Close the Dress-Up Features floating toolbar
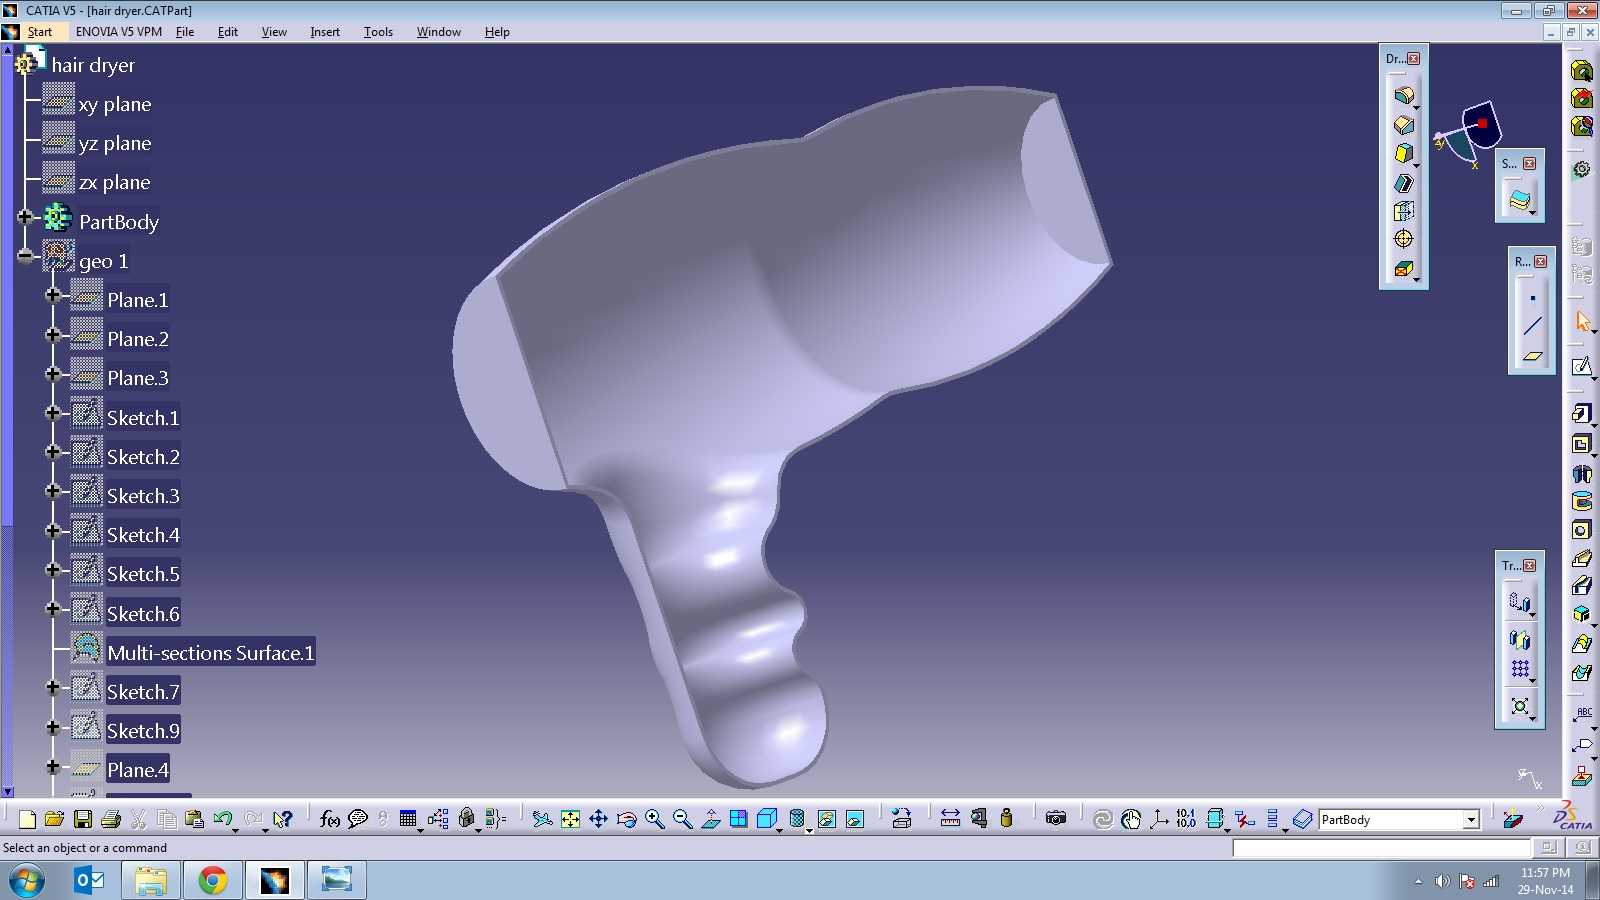Image resolution: width=1600 pixels, height=900 pixels. click(1414, 58)
